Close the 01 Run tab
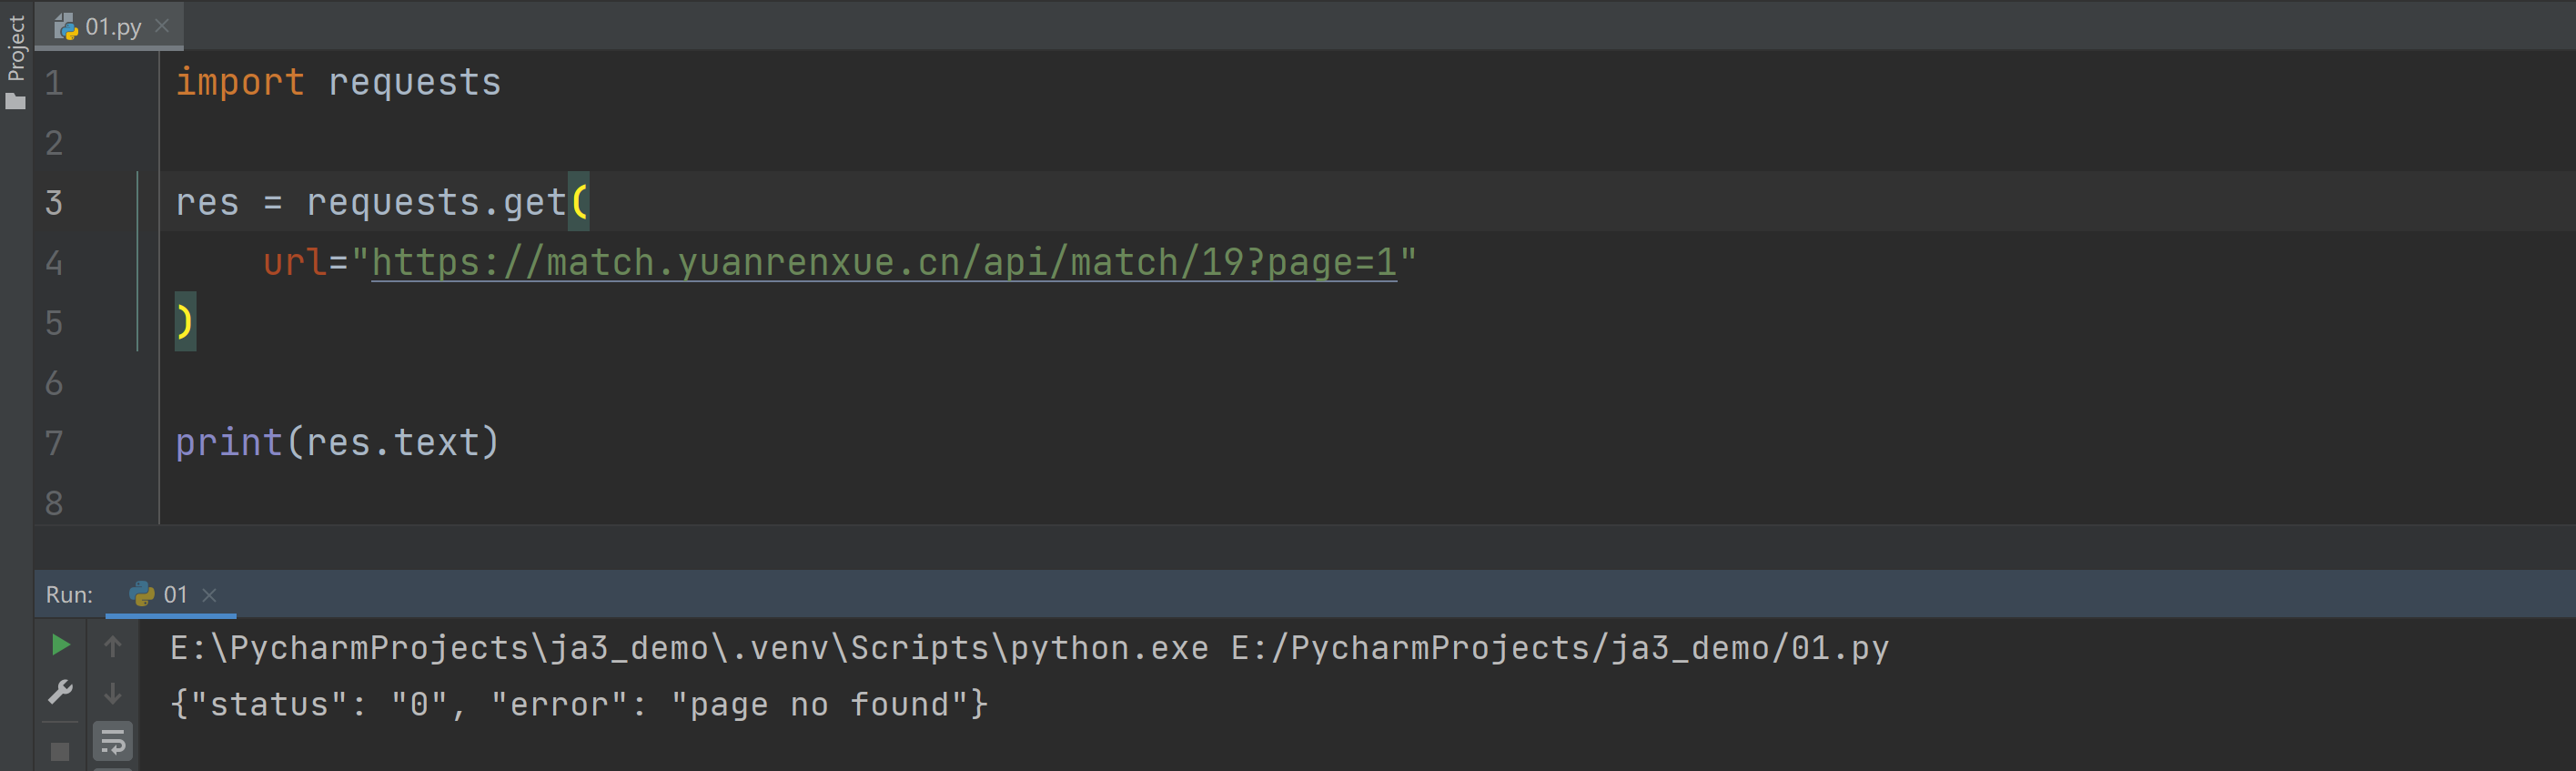Viewport: 2576px width, 771px height. click(209, 595)
